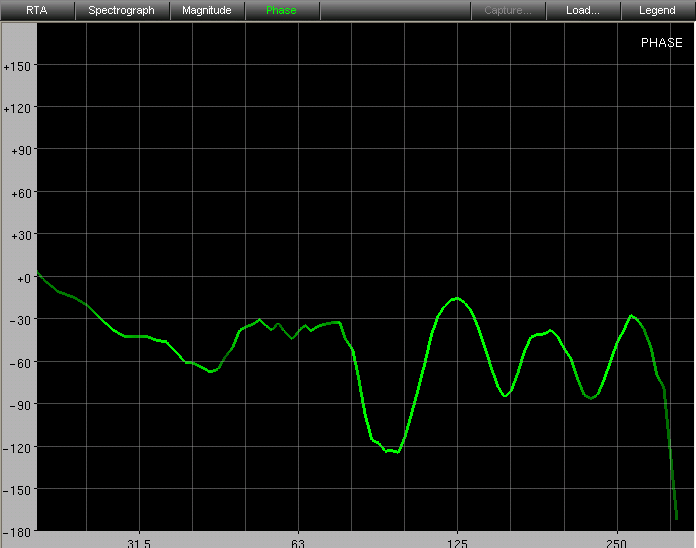Screen dimensions: 696x548
Task: Click the +30 phase axis label
Action: (21, 236)
